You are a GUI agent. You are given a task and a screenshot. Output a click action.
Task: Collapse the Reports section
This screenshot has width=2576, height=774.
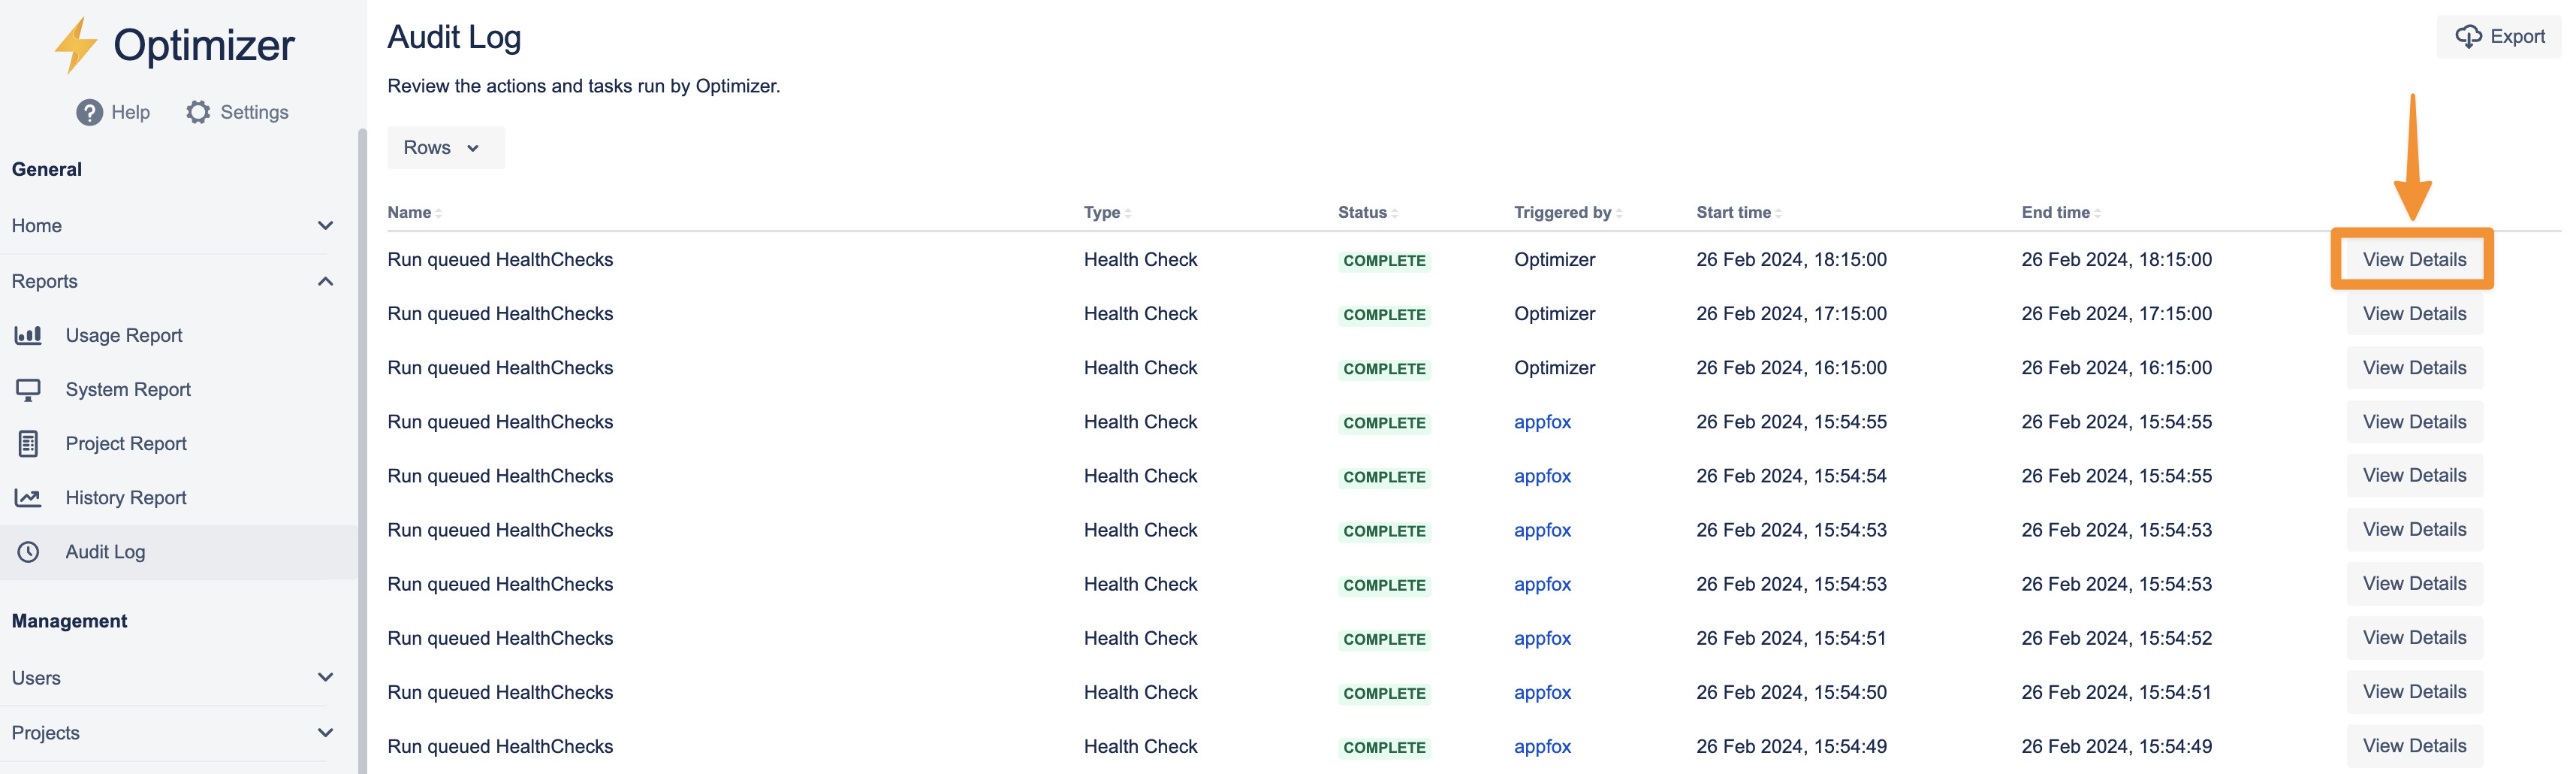[325, 281]
